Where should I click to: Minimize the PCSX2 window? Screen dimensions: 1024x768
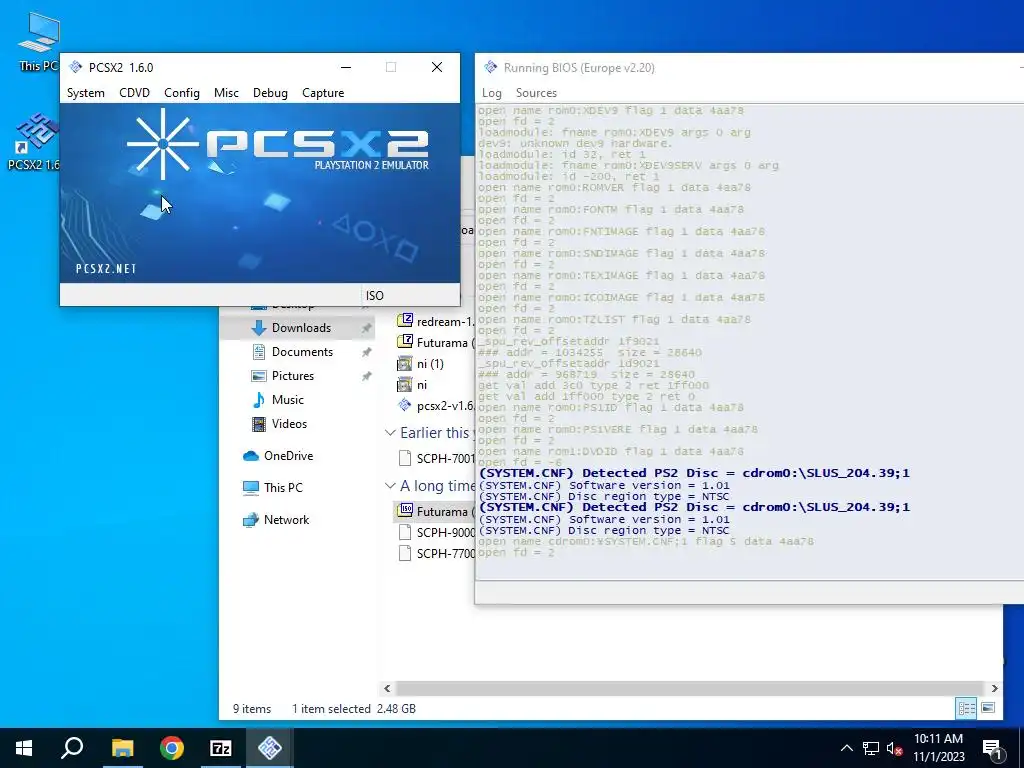click(x=346, y=67)
